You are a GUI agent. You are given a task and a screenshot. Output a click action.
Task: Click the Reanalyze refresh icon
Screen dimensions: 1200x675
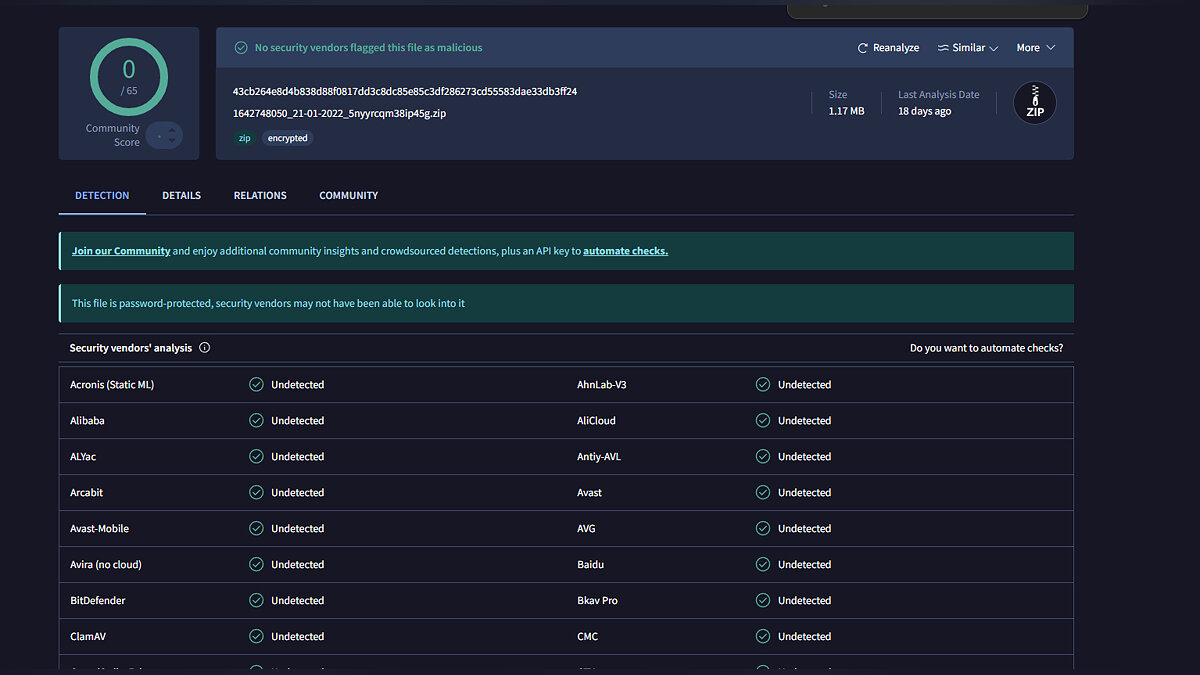coord(863,48)
